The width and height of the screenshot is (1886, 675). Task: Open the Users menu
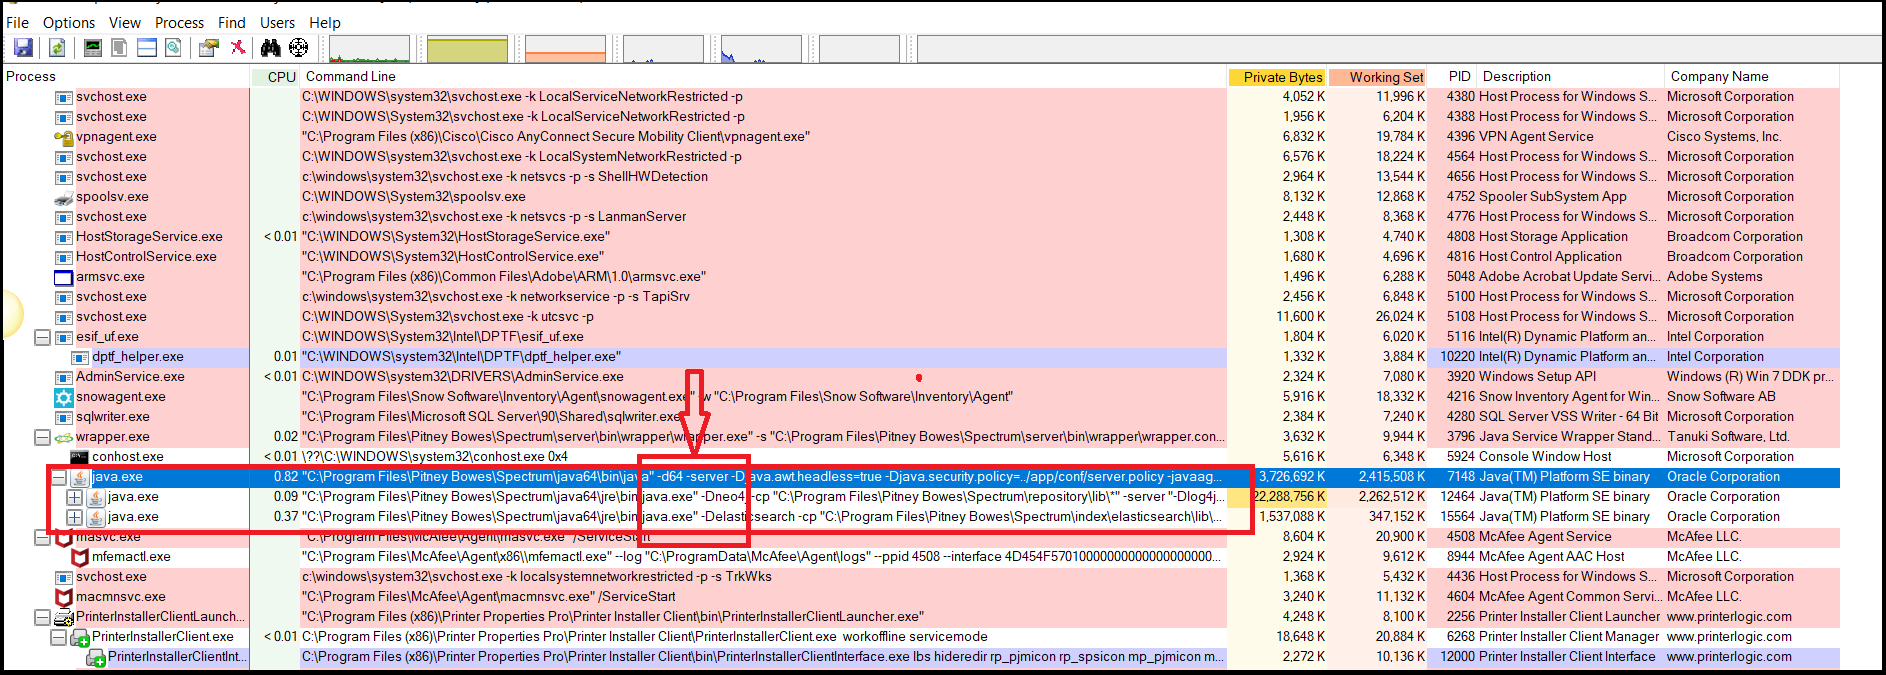(278, 22)
